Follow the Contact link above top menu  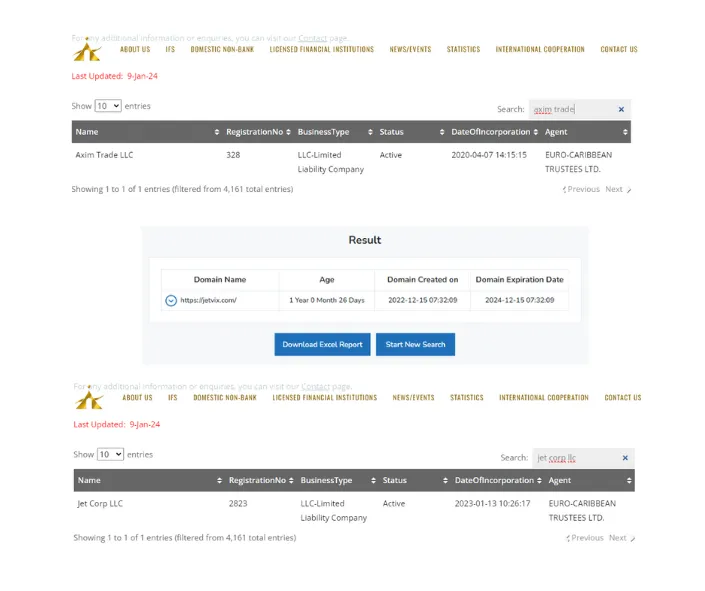tap(312, 38)
